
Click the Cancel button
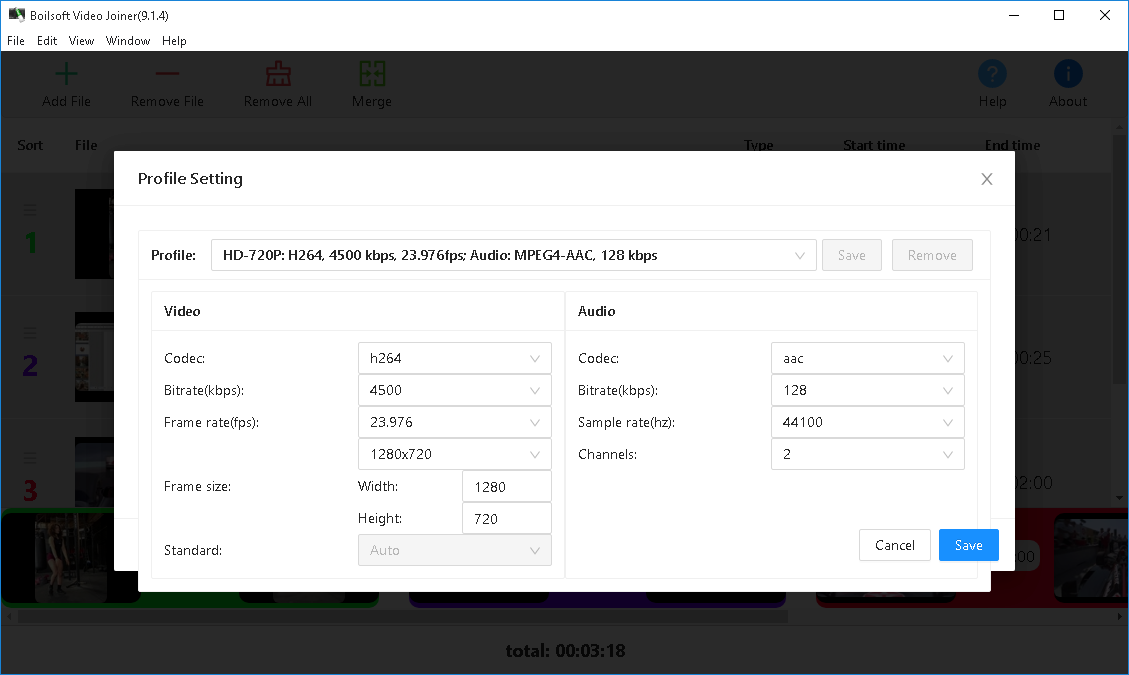[x=894, y=545]
